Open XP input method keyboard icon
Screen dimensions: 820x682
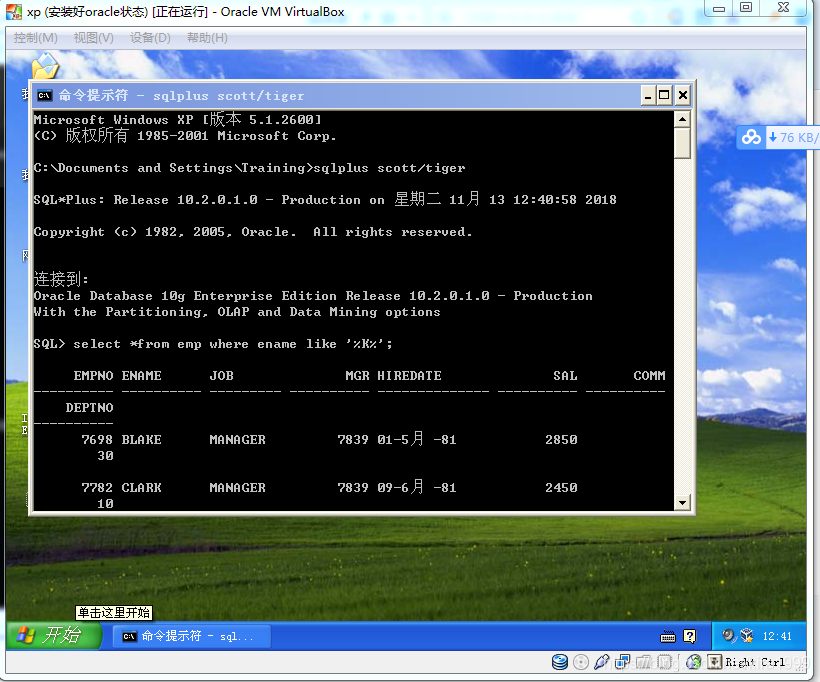(x=668, y=636)
